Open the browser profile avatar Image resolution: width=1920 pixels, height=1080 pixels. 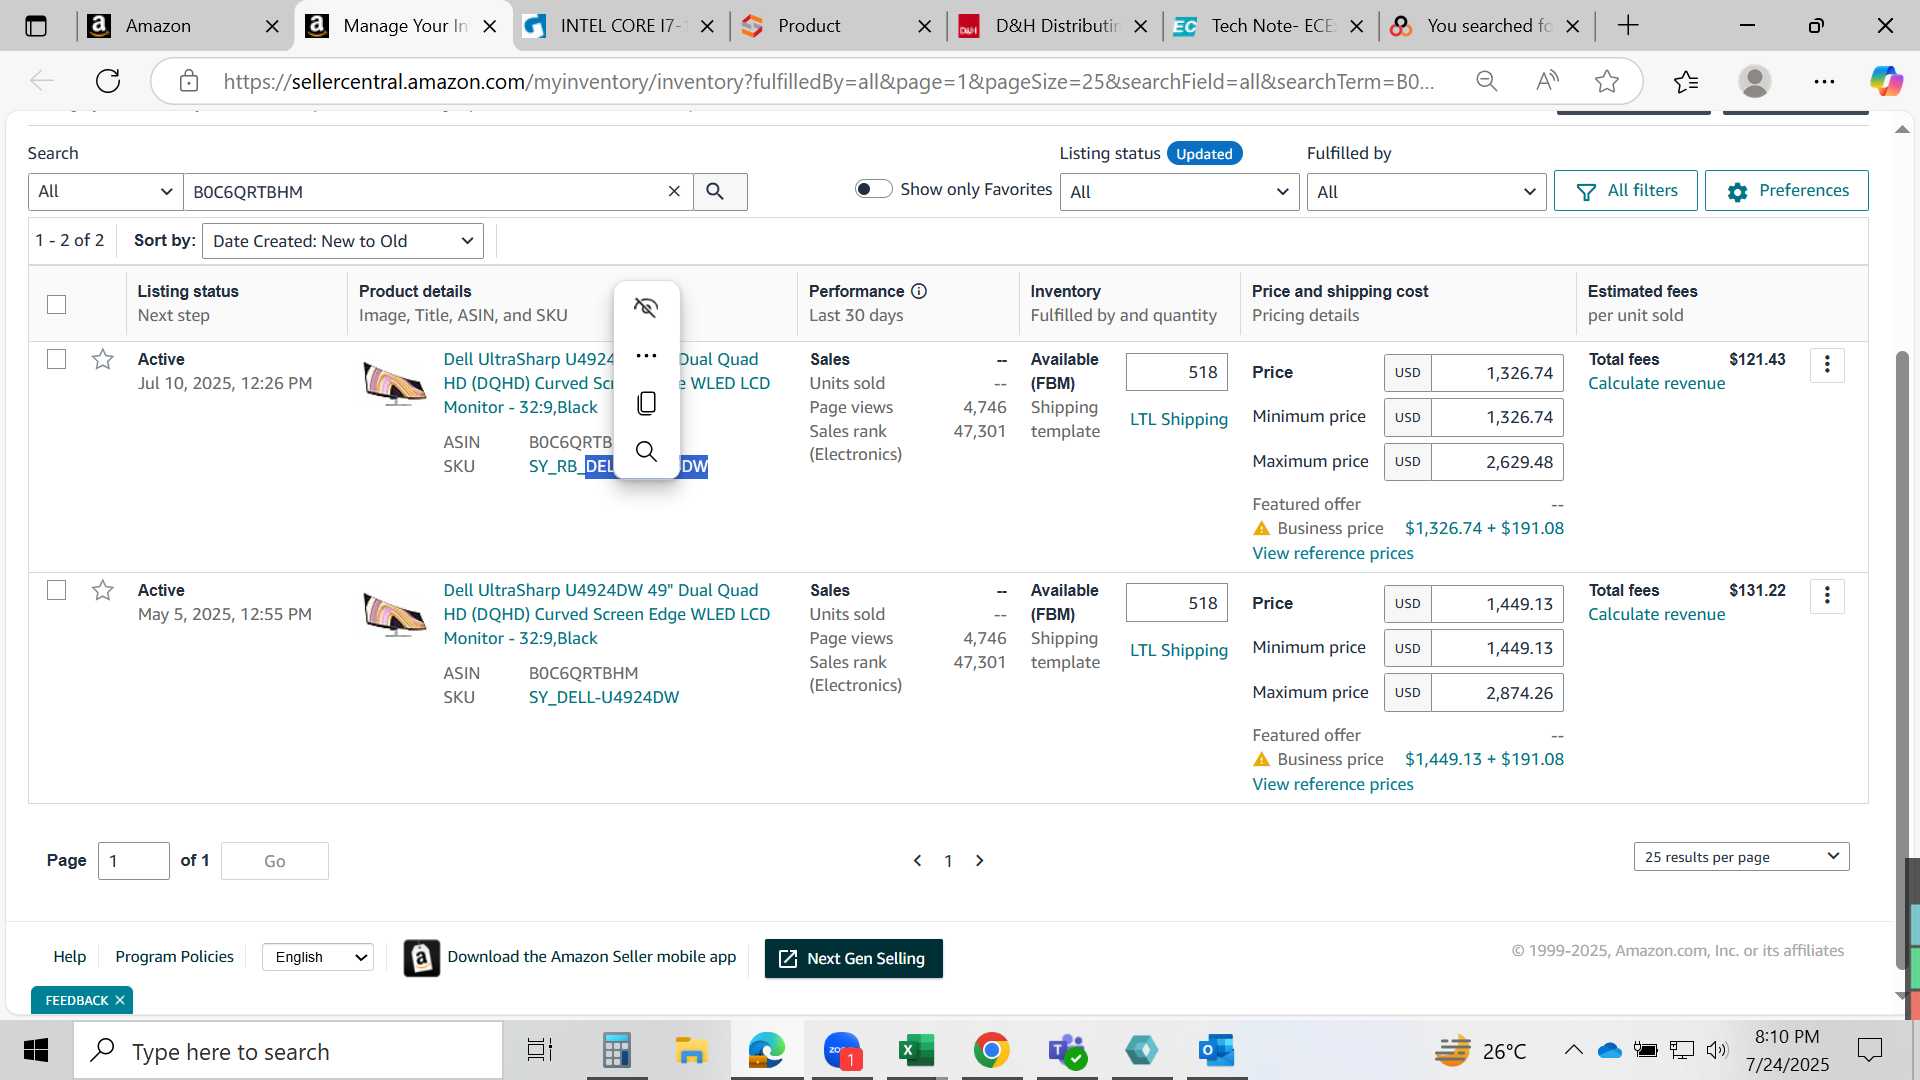point(1755,81)
